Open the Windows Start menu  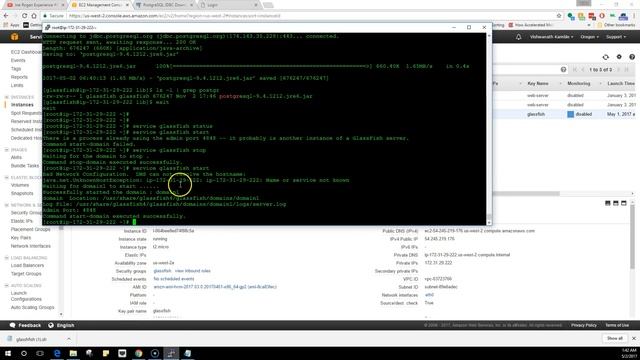pyautogui.click(x=8, y=353)
